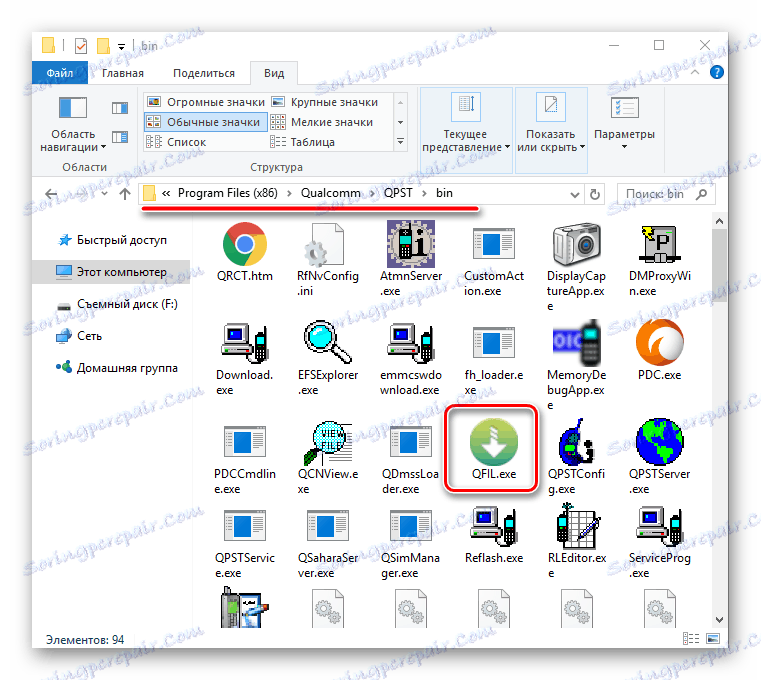This screenshot has height=680, width=761.
Task: Choose Обычные значки layout
Action: coord(206,122)
